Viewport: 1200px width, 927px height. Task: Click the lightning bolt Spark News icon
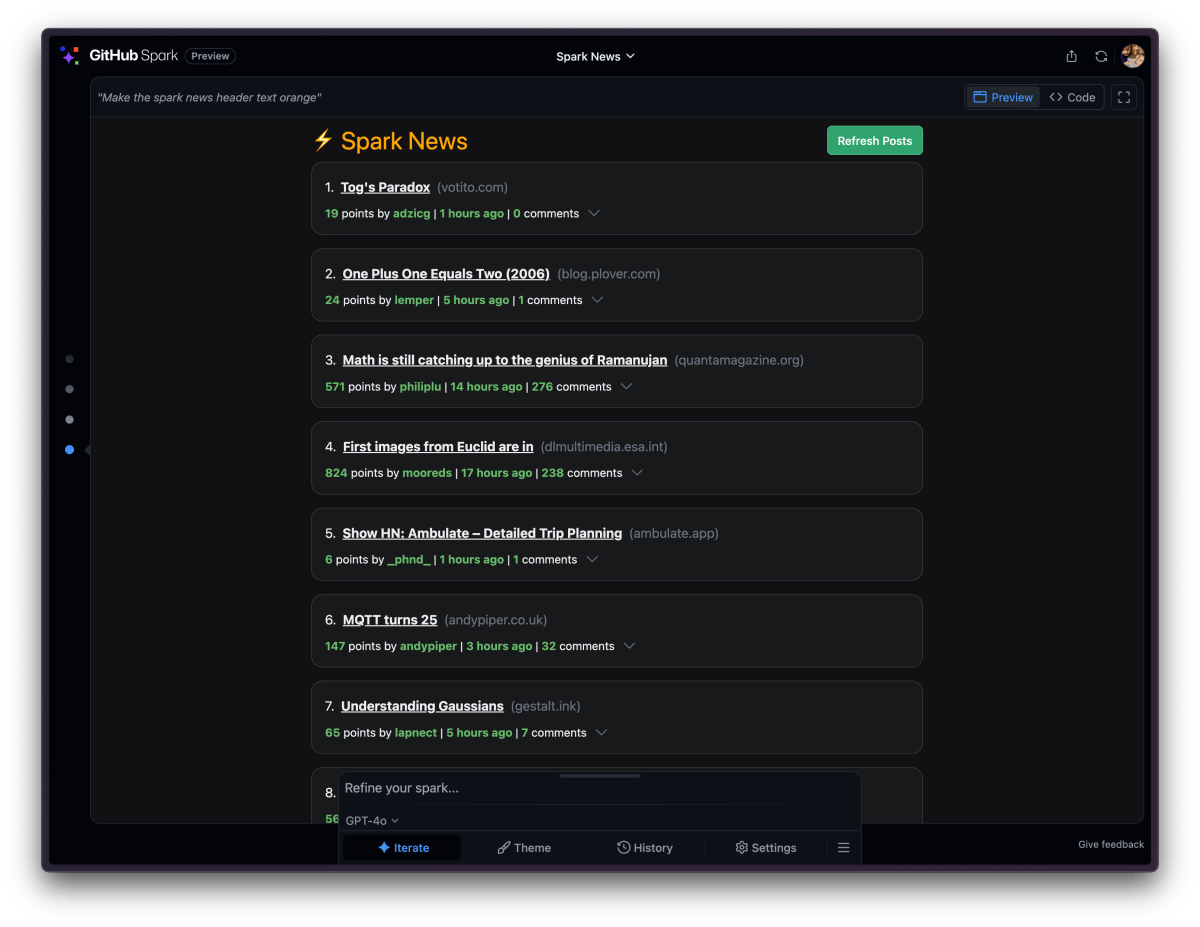pos(323,141)
